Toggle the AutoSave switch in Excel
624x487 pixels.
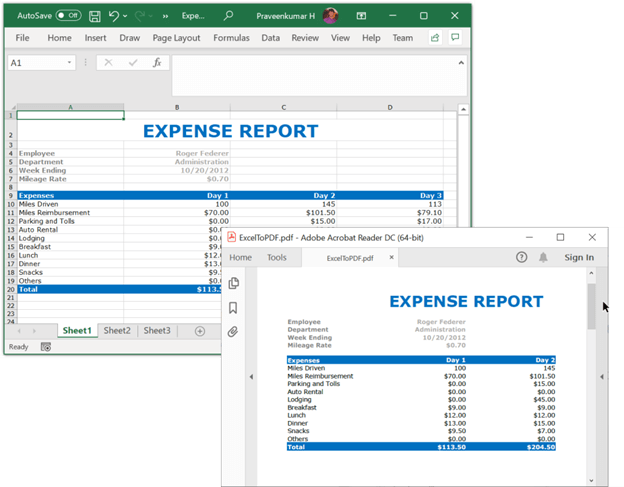tap(69, 16)
